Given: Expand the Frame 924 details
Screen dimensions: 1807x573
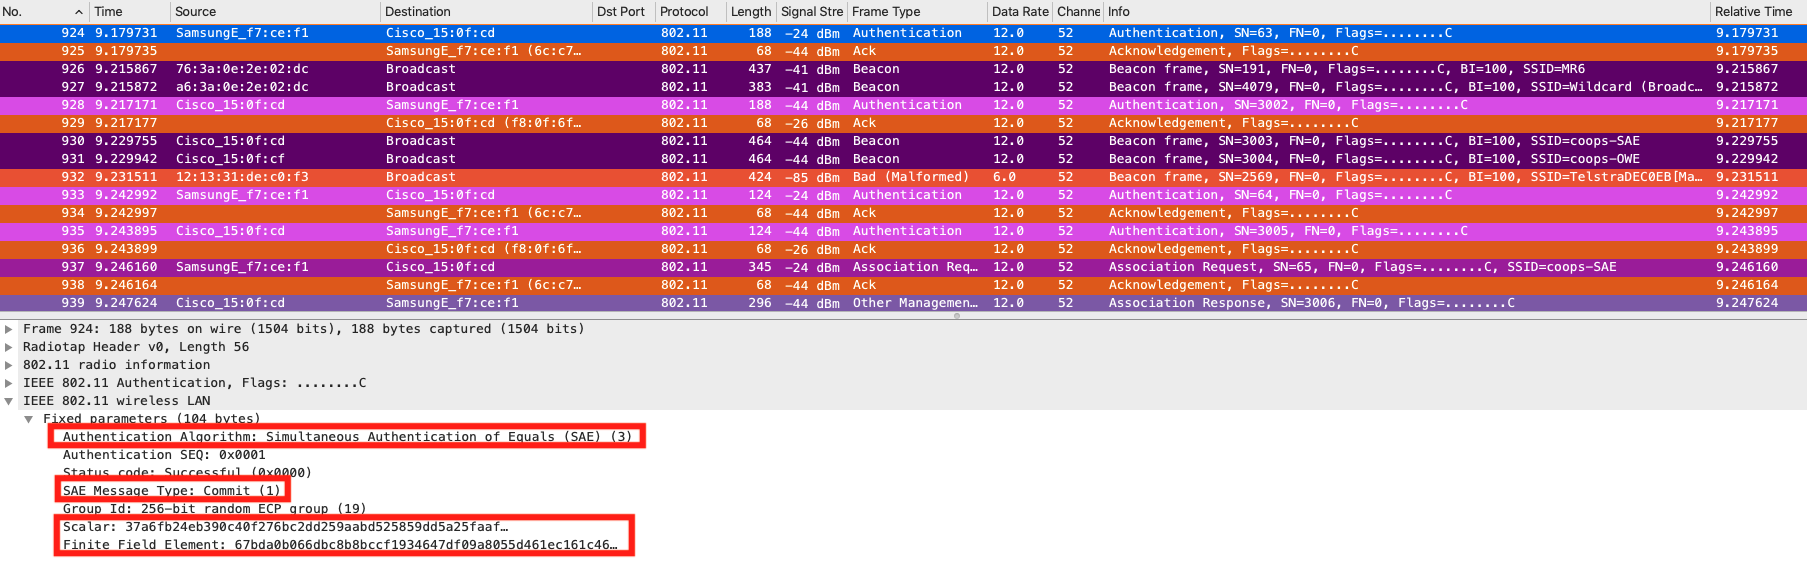Looking at the screenshot, I should (9, 329).
